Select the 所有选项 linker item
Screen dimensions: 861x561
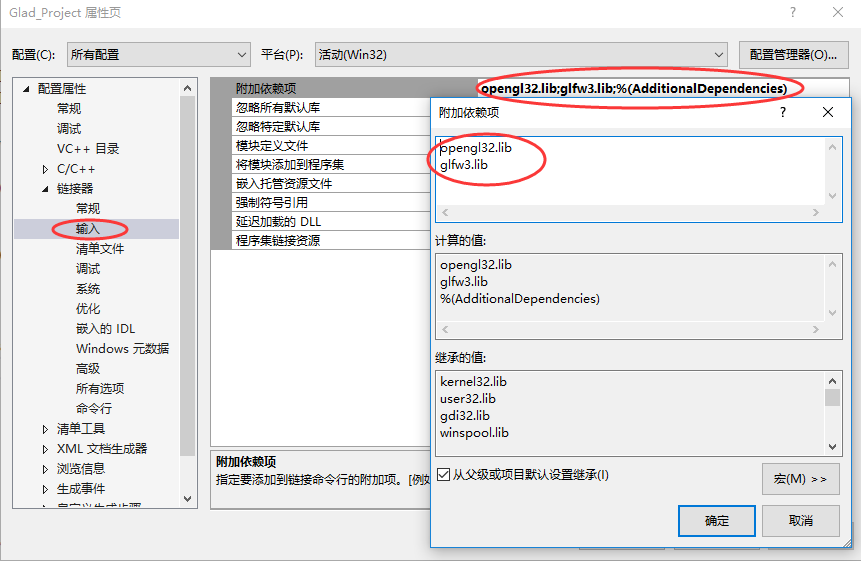point(100,389)
